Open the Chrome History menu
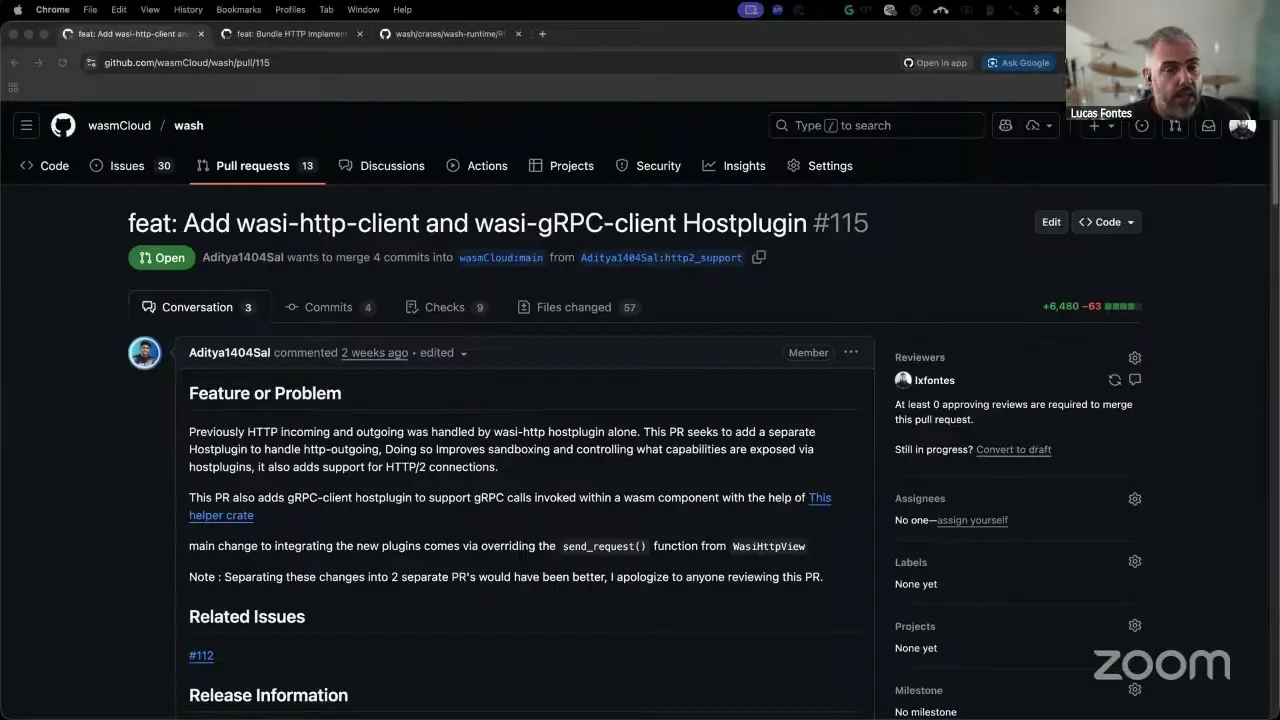This screenshot has width=1280, height=720. point(188,10)
